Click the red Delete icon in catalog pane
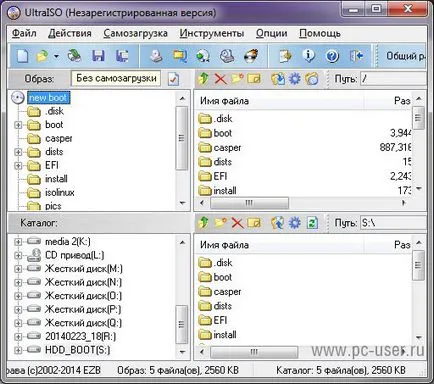Image resolution: width=434 pixels, height=384 pixels. pyautogui.click(x=237, y=223)
